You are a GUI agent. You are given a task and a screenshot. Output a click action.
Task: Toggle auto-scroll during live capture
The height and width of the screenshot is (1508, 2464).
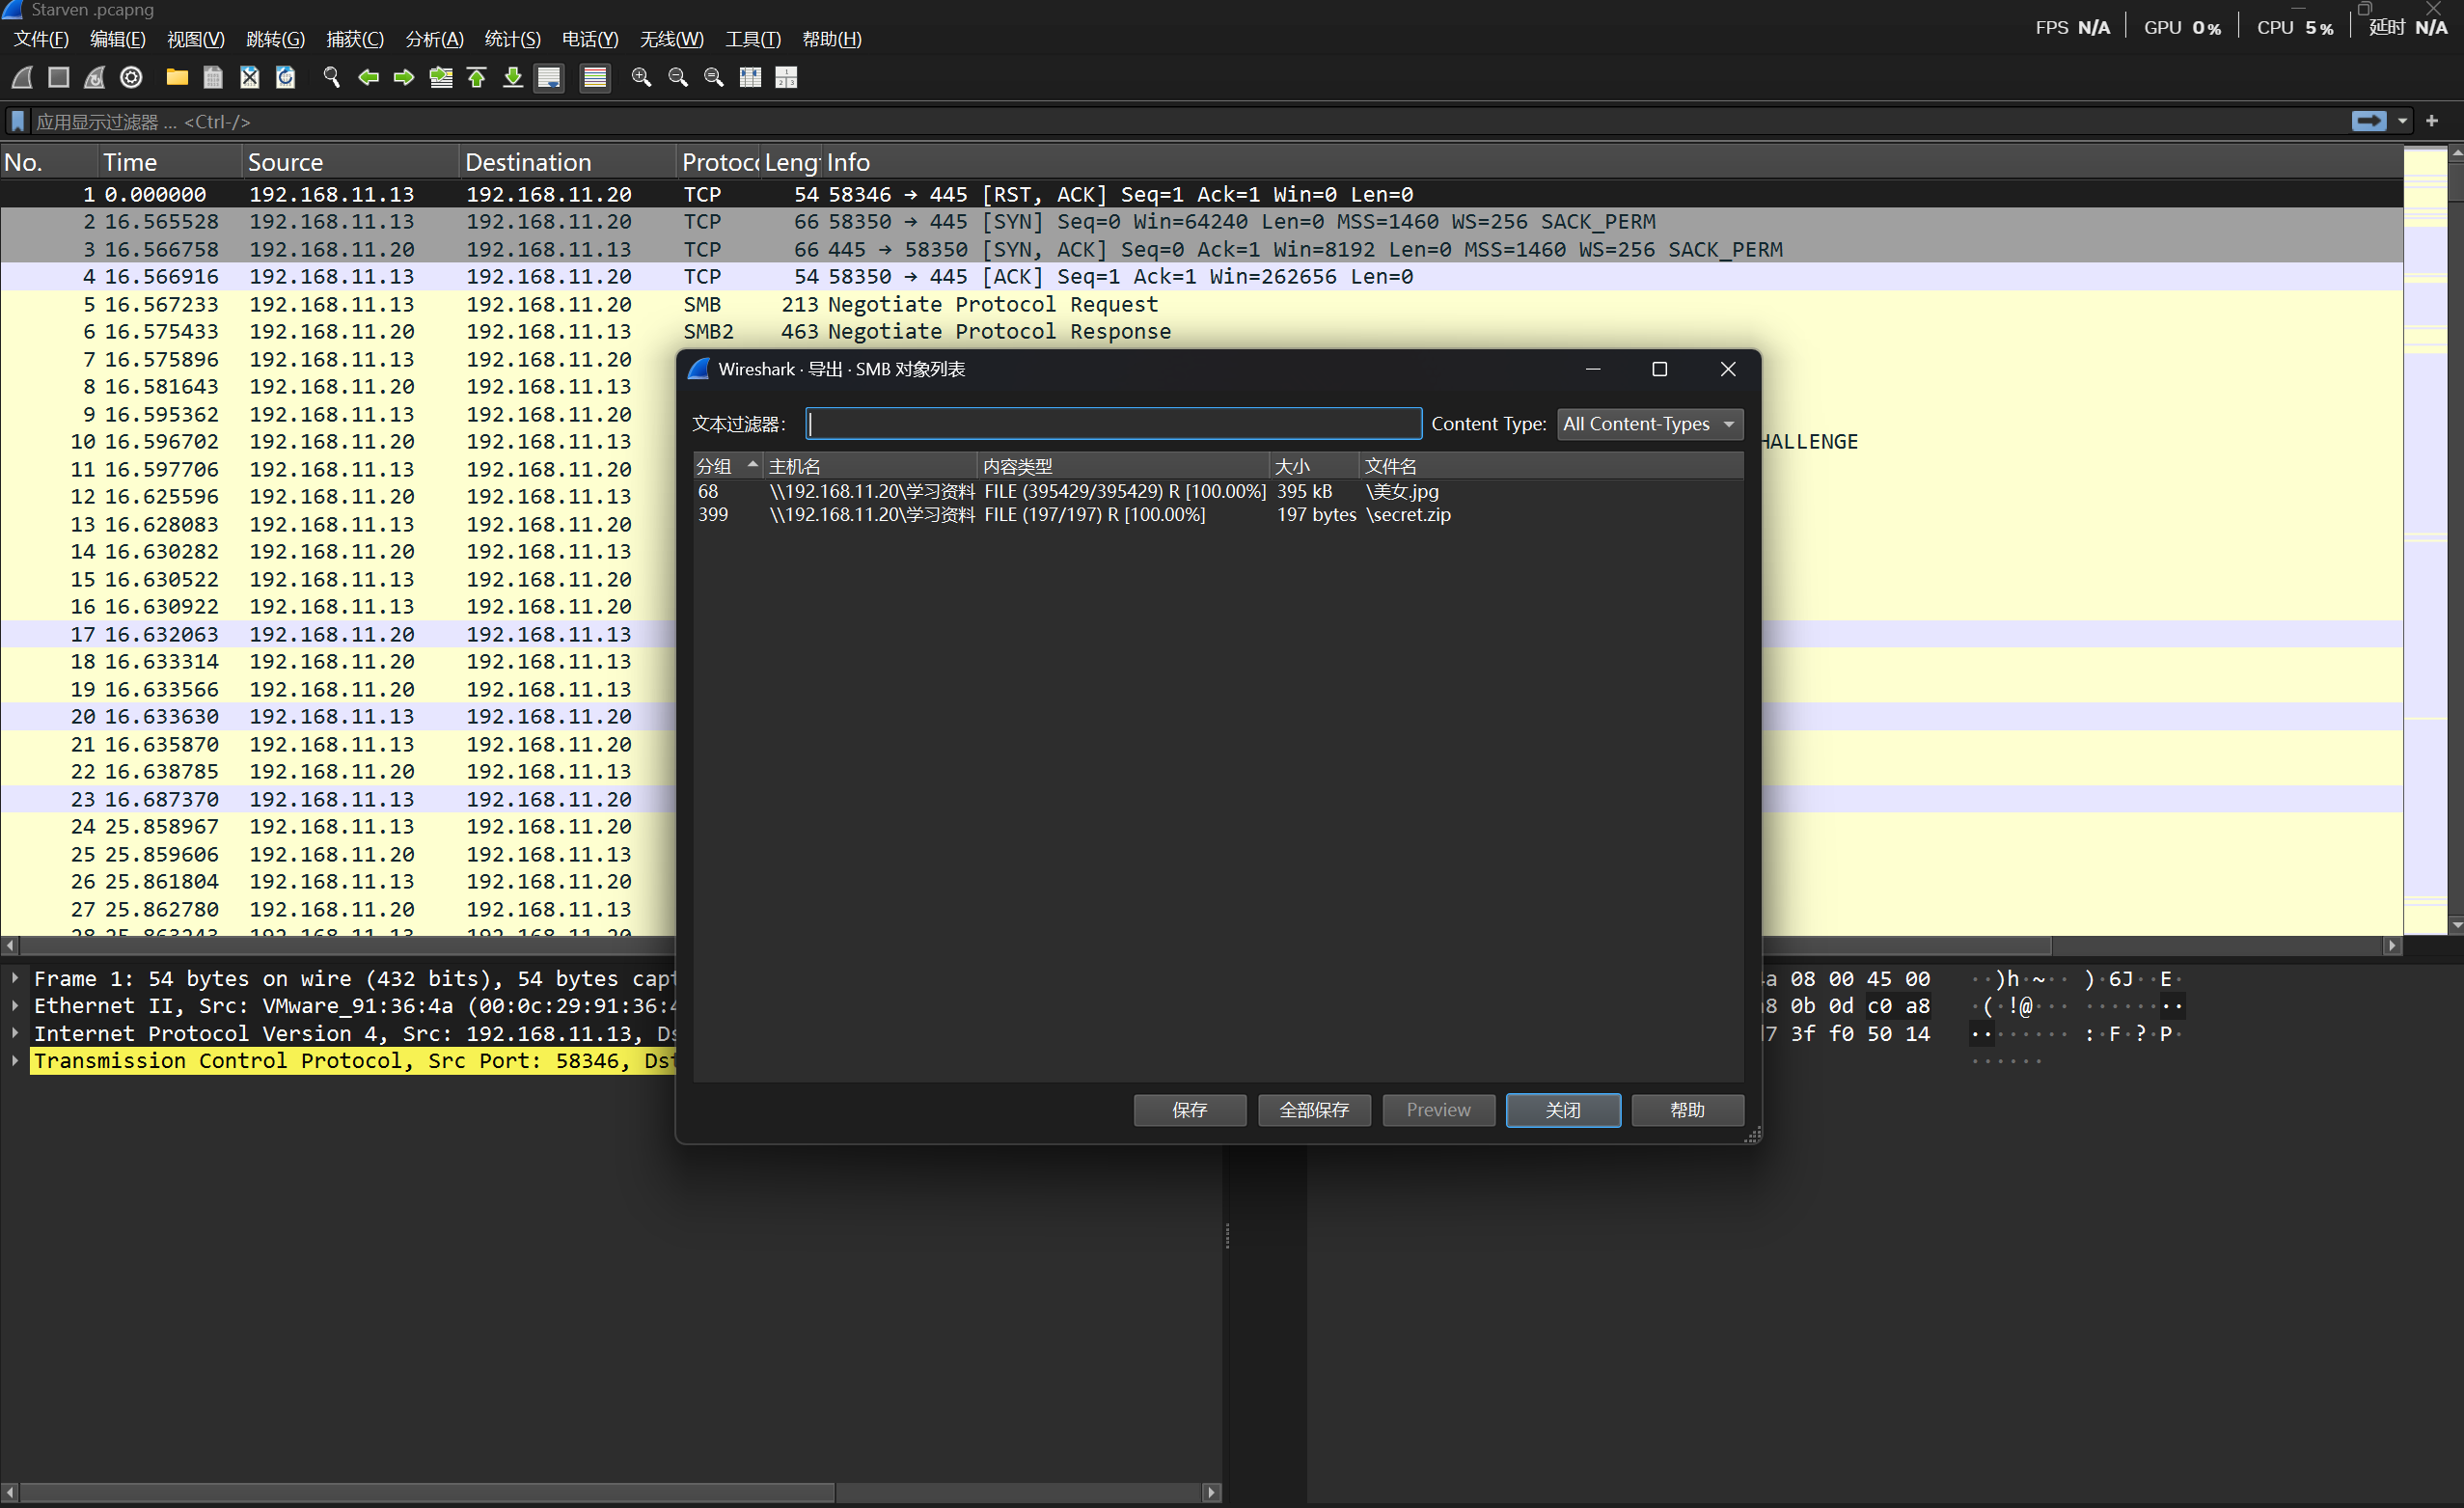549,77
